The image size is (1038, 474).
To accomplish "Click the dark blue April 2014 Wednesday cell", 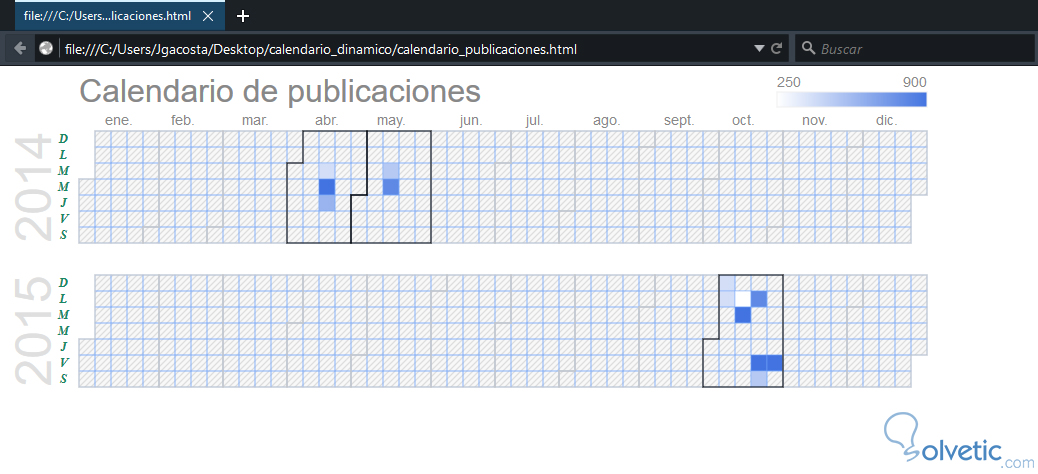I will tap(327, 187).
